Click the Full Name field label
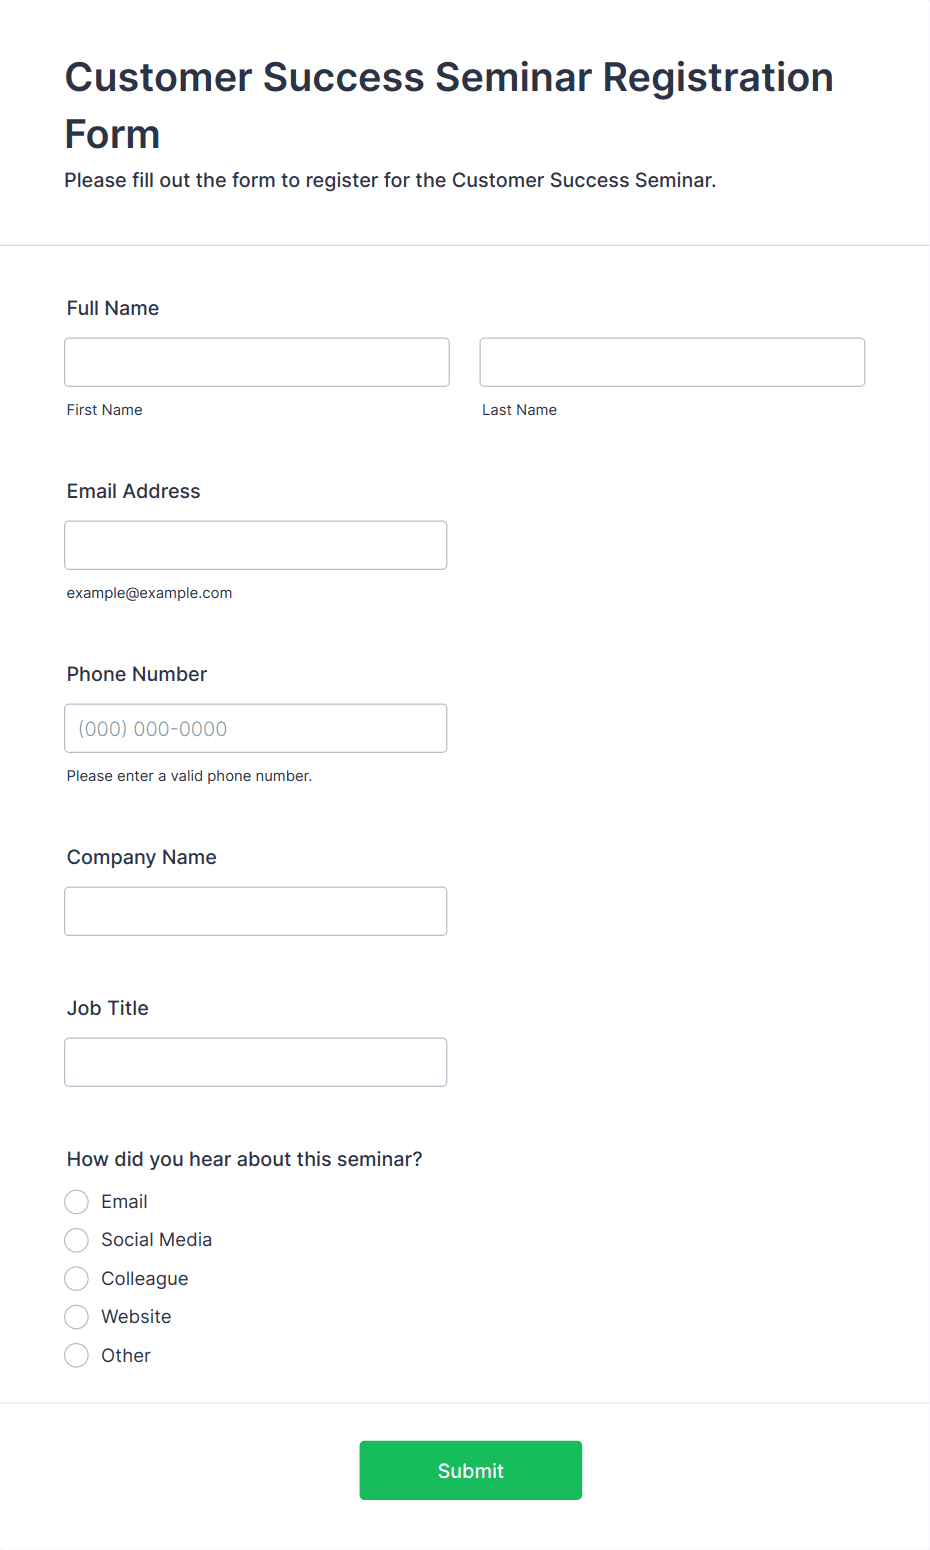 point(113,308)
